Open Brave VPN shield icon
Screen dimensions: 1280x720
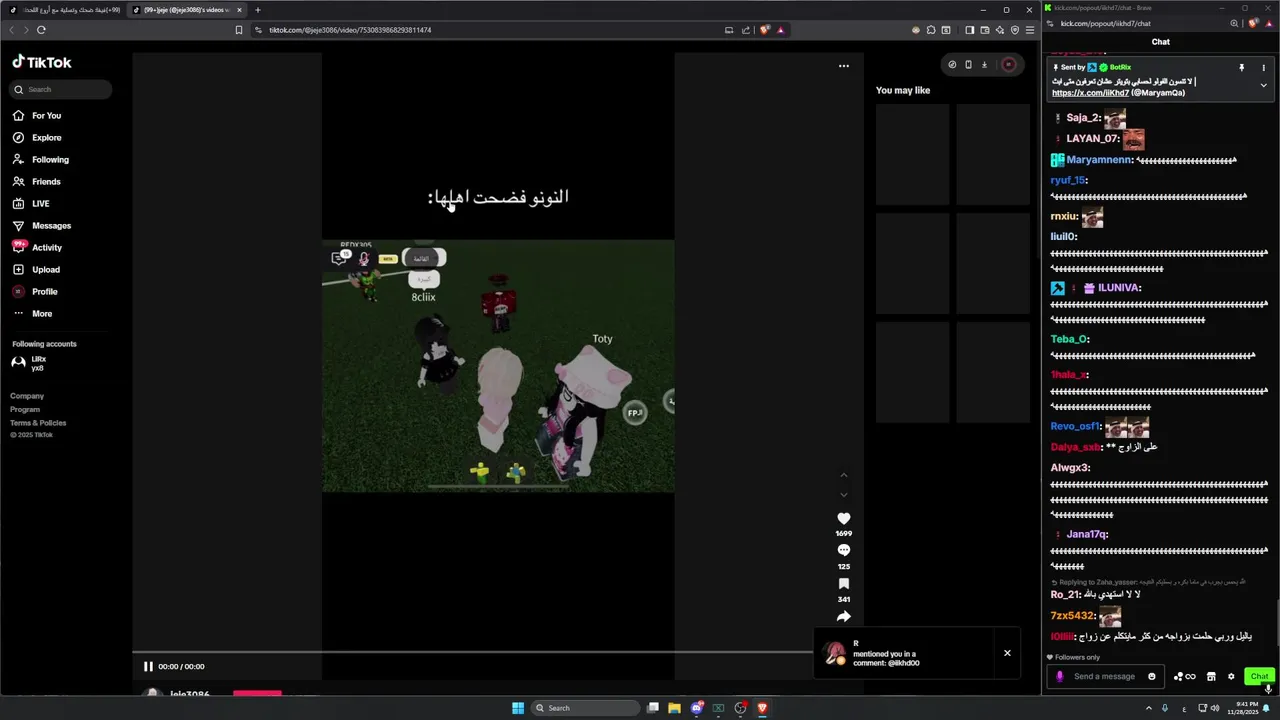coord(1015,30)
